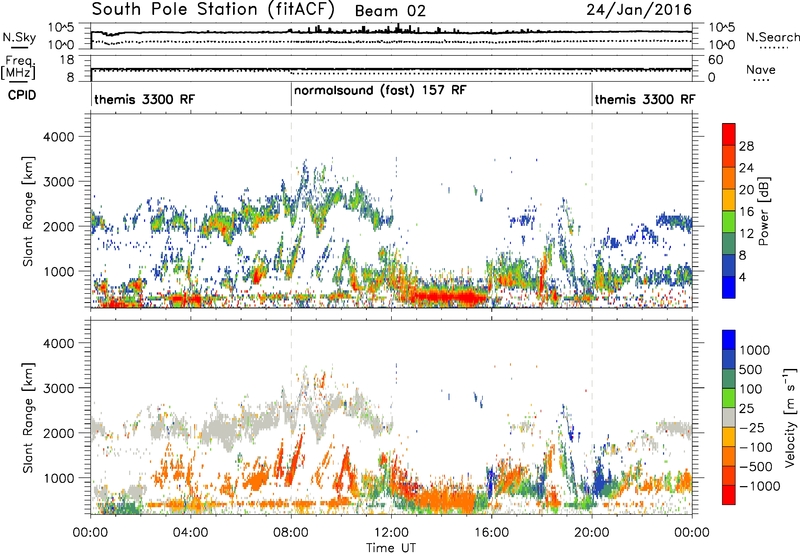Click the blue bottom of the power color bar
Image resolution: width=800 pixels, height=554 pixels.
pos(729,287)
